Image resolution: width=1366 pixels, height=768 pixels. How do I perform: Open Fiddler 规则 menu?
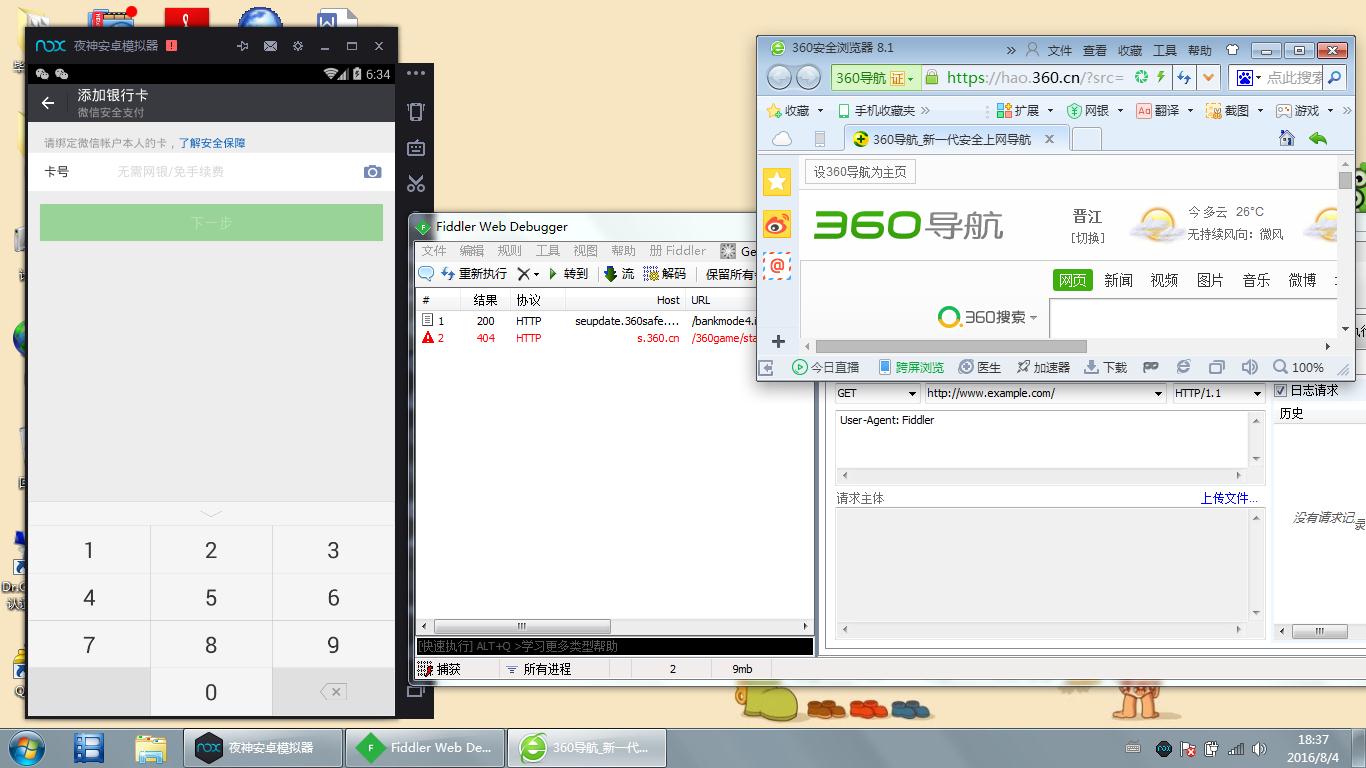click(509, 251)
